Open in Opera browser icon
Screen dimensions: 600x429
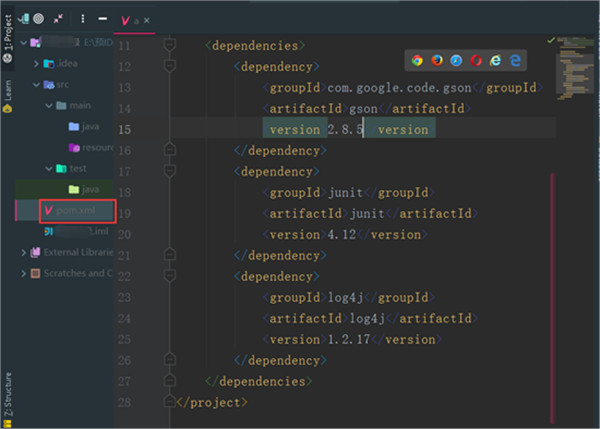click(x=476, y=61)
